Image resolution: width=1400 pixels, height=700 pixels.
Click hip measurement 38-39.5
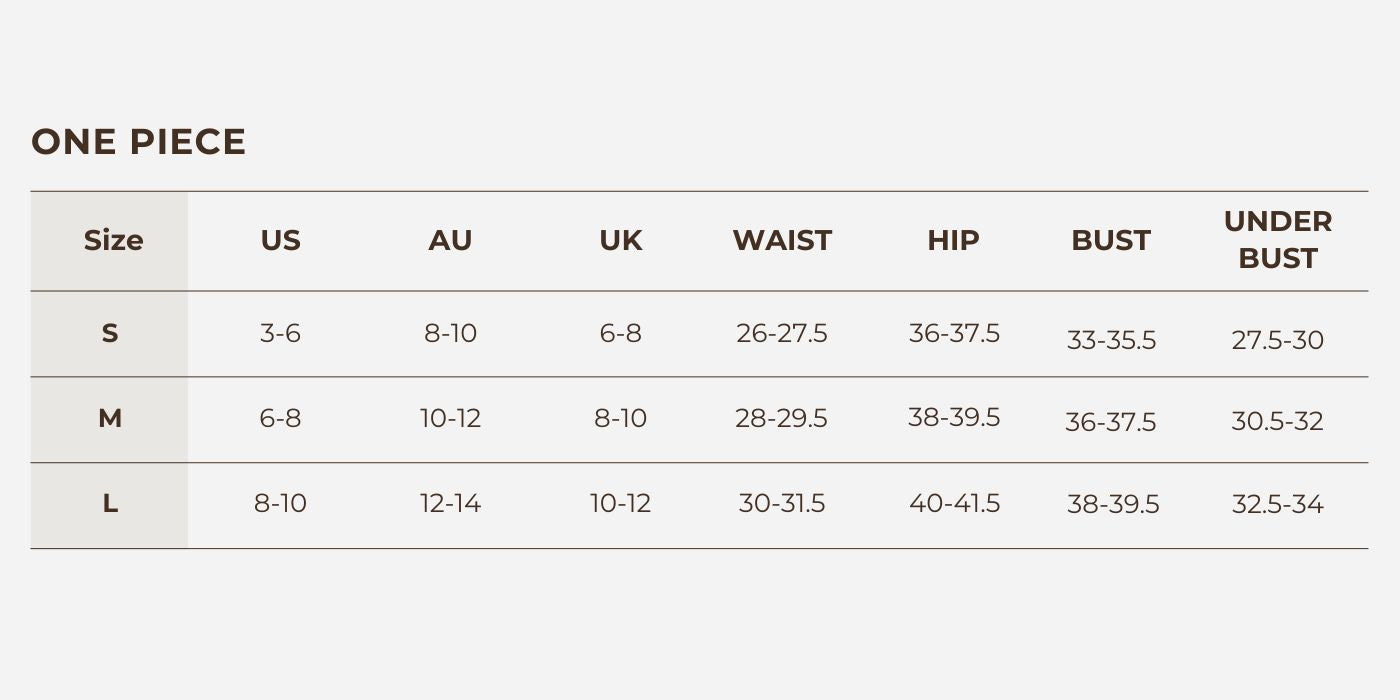(x=954, y=417)
